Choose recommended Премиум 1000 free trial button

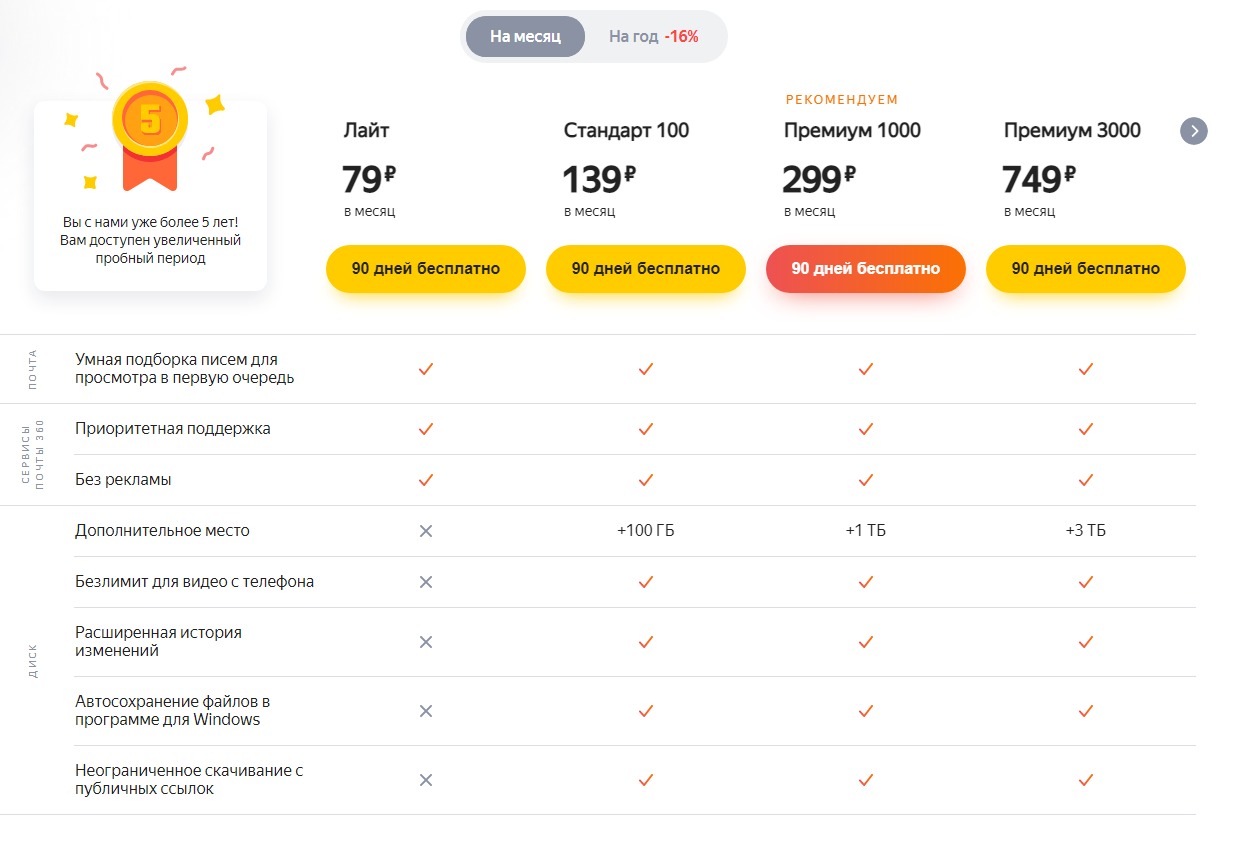pyautogui.click(x=866, y=269)
